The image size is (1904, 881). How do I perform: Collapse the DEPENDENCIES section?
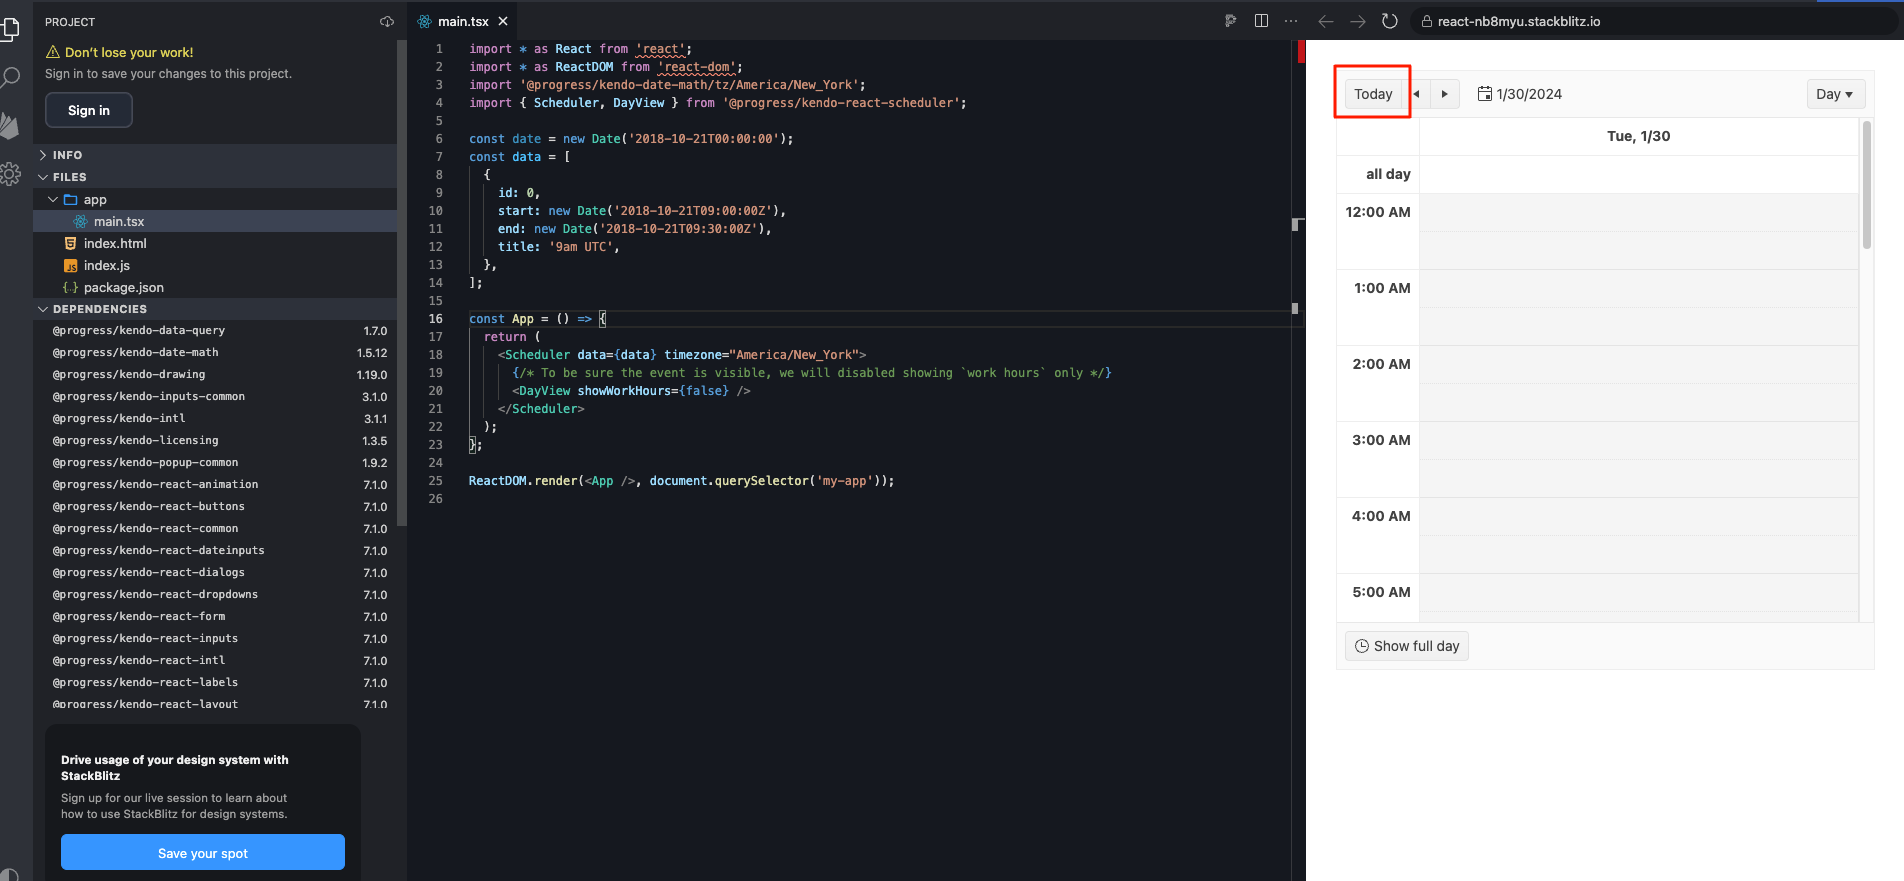click(x=99, y=309)
